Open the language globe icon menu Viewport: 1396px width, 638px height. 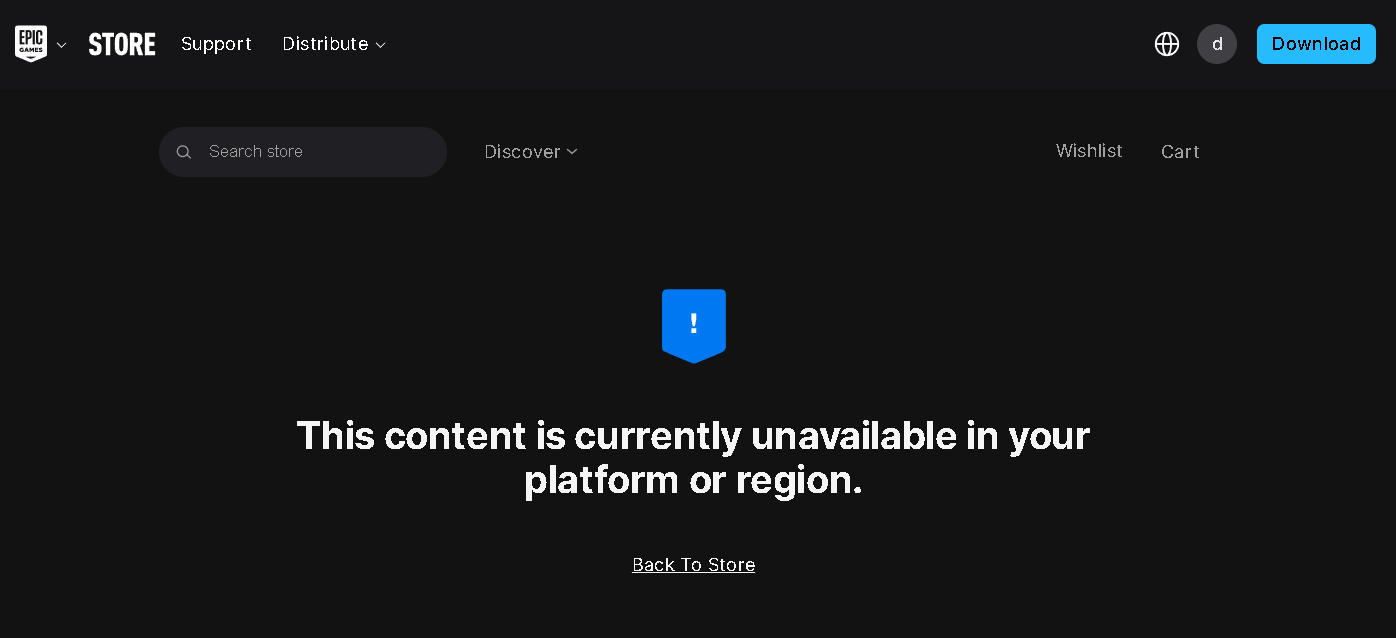pyautogui.click(x=1167, y=44)
